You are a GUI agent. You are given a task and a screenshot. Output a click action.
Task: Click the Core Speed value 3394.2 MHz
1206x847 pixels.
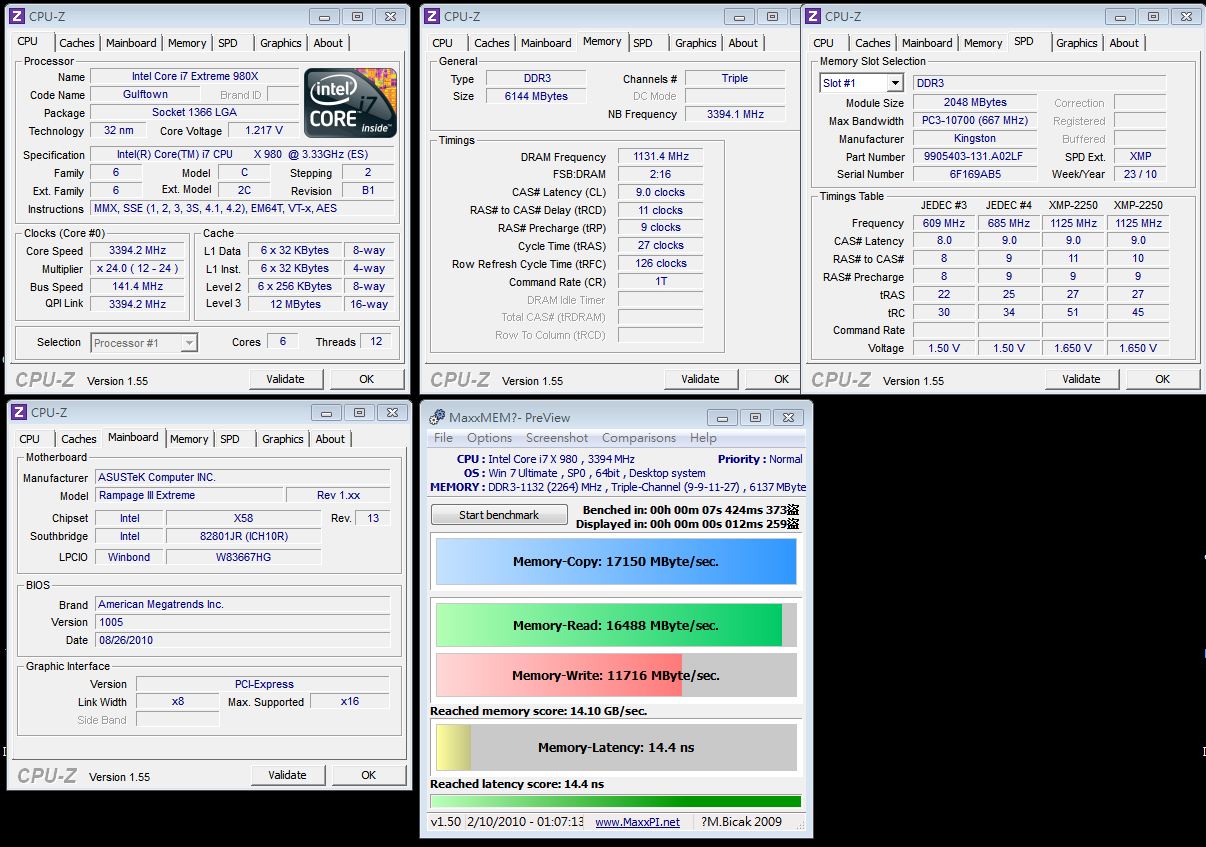coord(138,251)
